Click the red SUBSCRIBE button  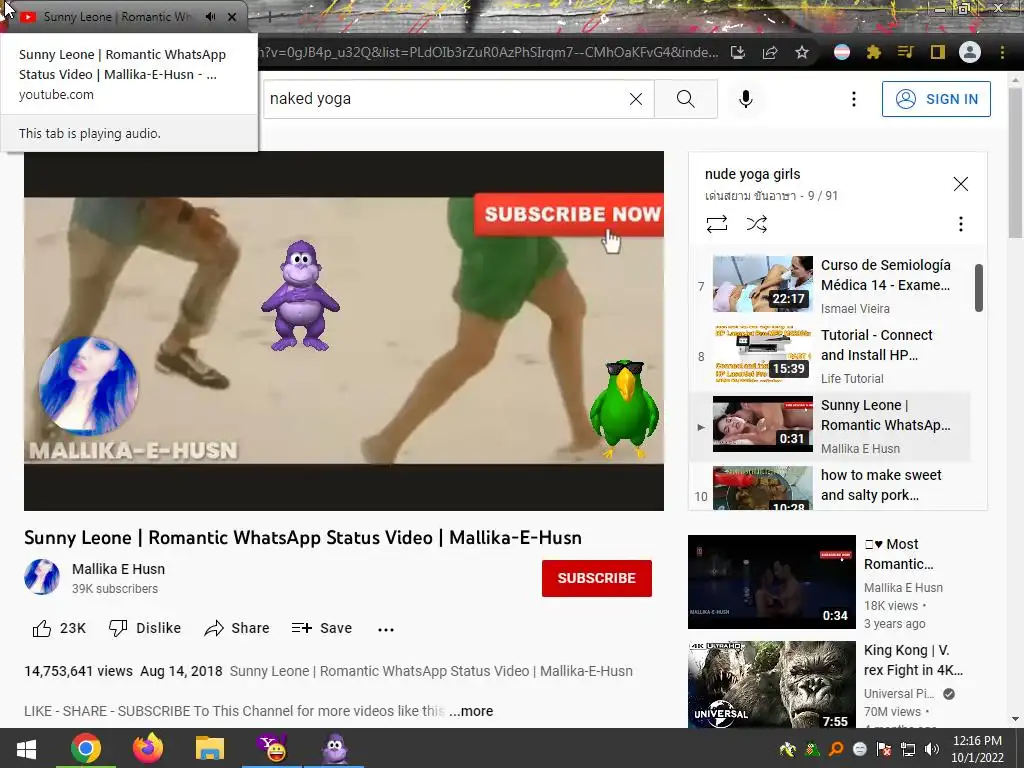(x=596, y=578)
